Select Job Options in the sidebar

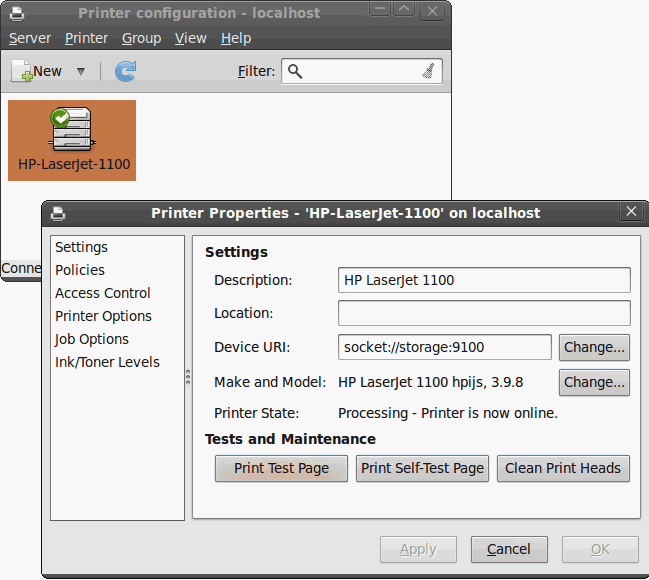(x=117, y=339)
